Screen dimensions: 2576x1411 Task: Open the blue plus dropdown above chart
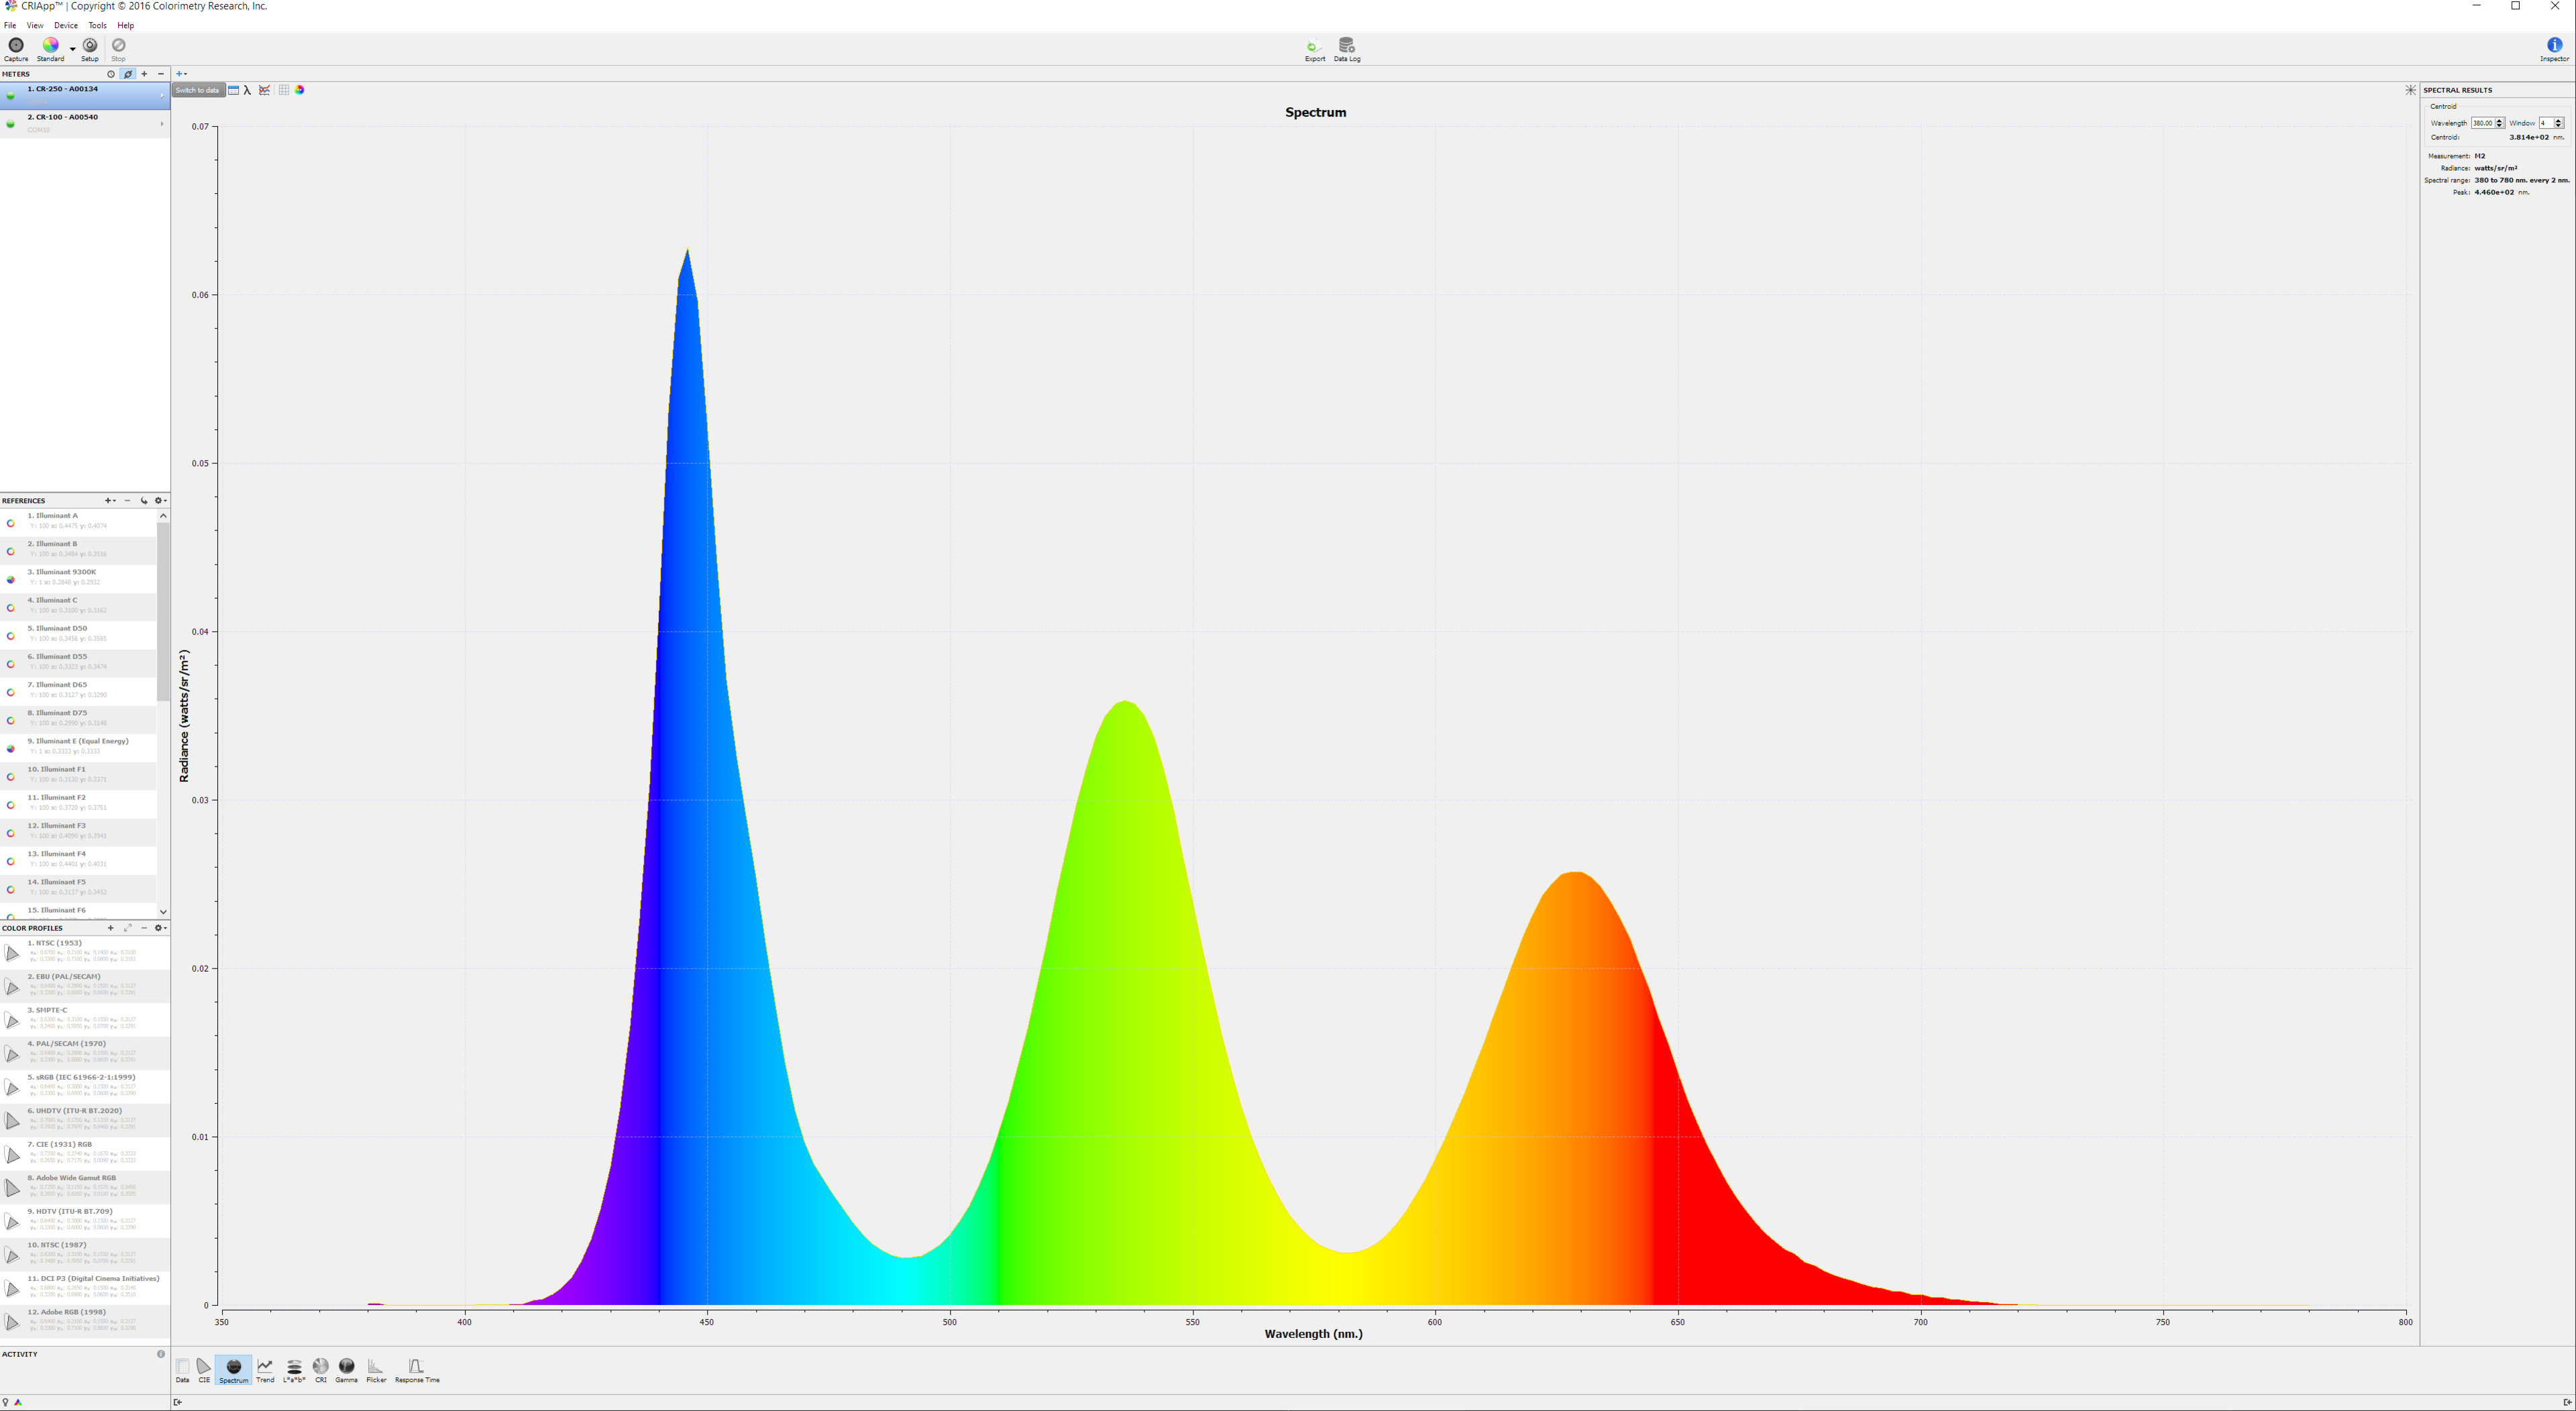181,74
